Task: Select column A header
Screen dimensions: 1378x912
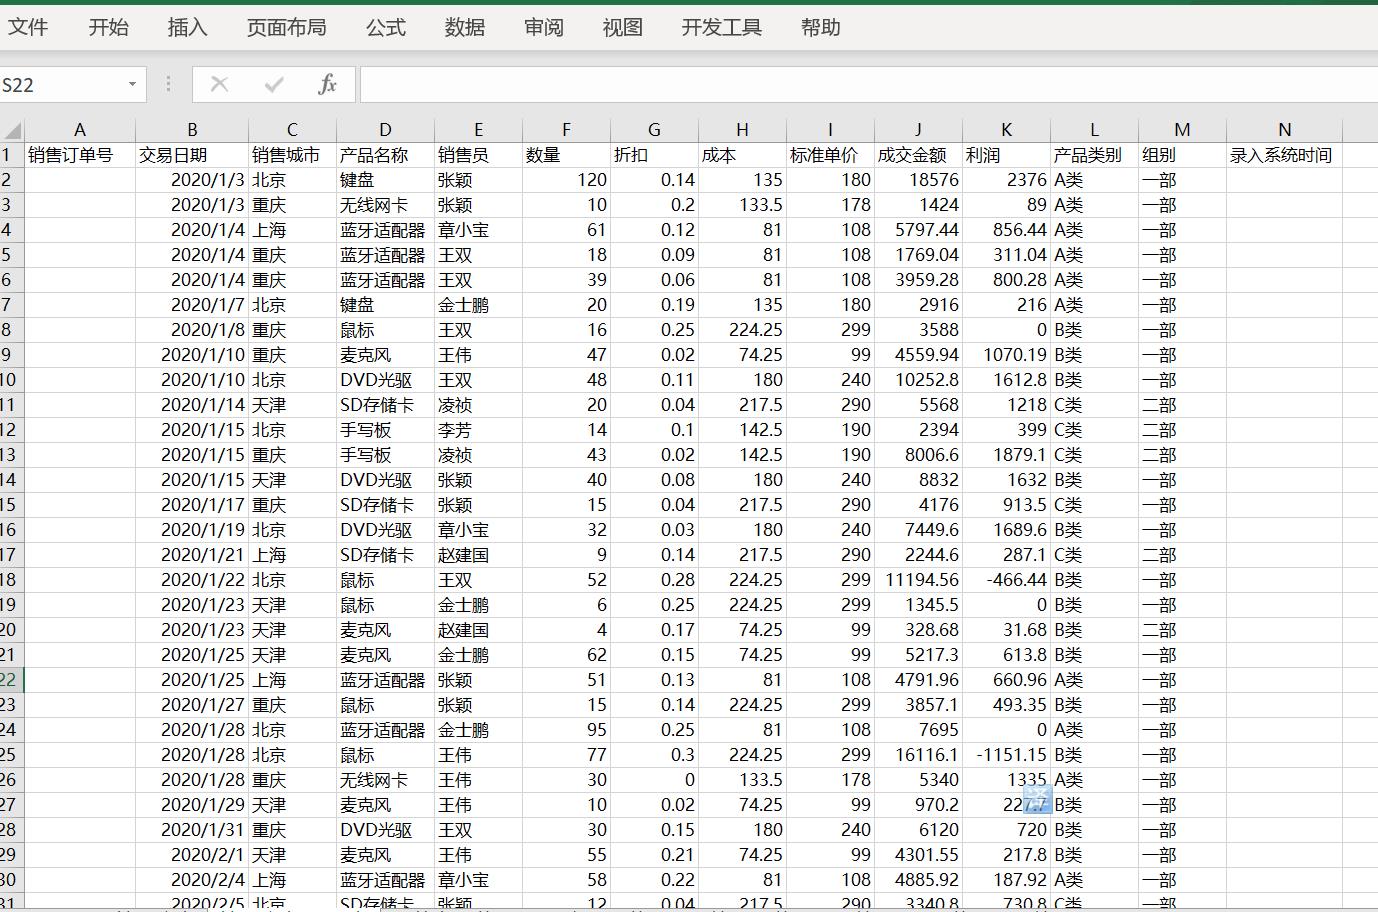Action: pyautogui.click(x=80, y=130)
